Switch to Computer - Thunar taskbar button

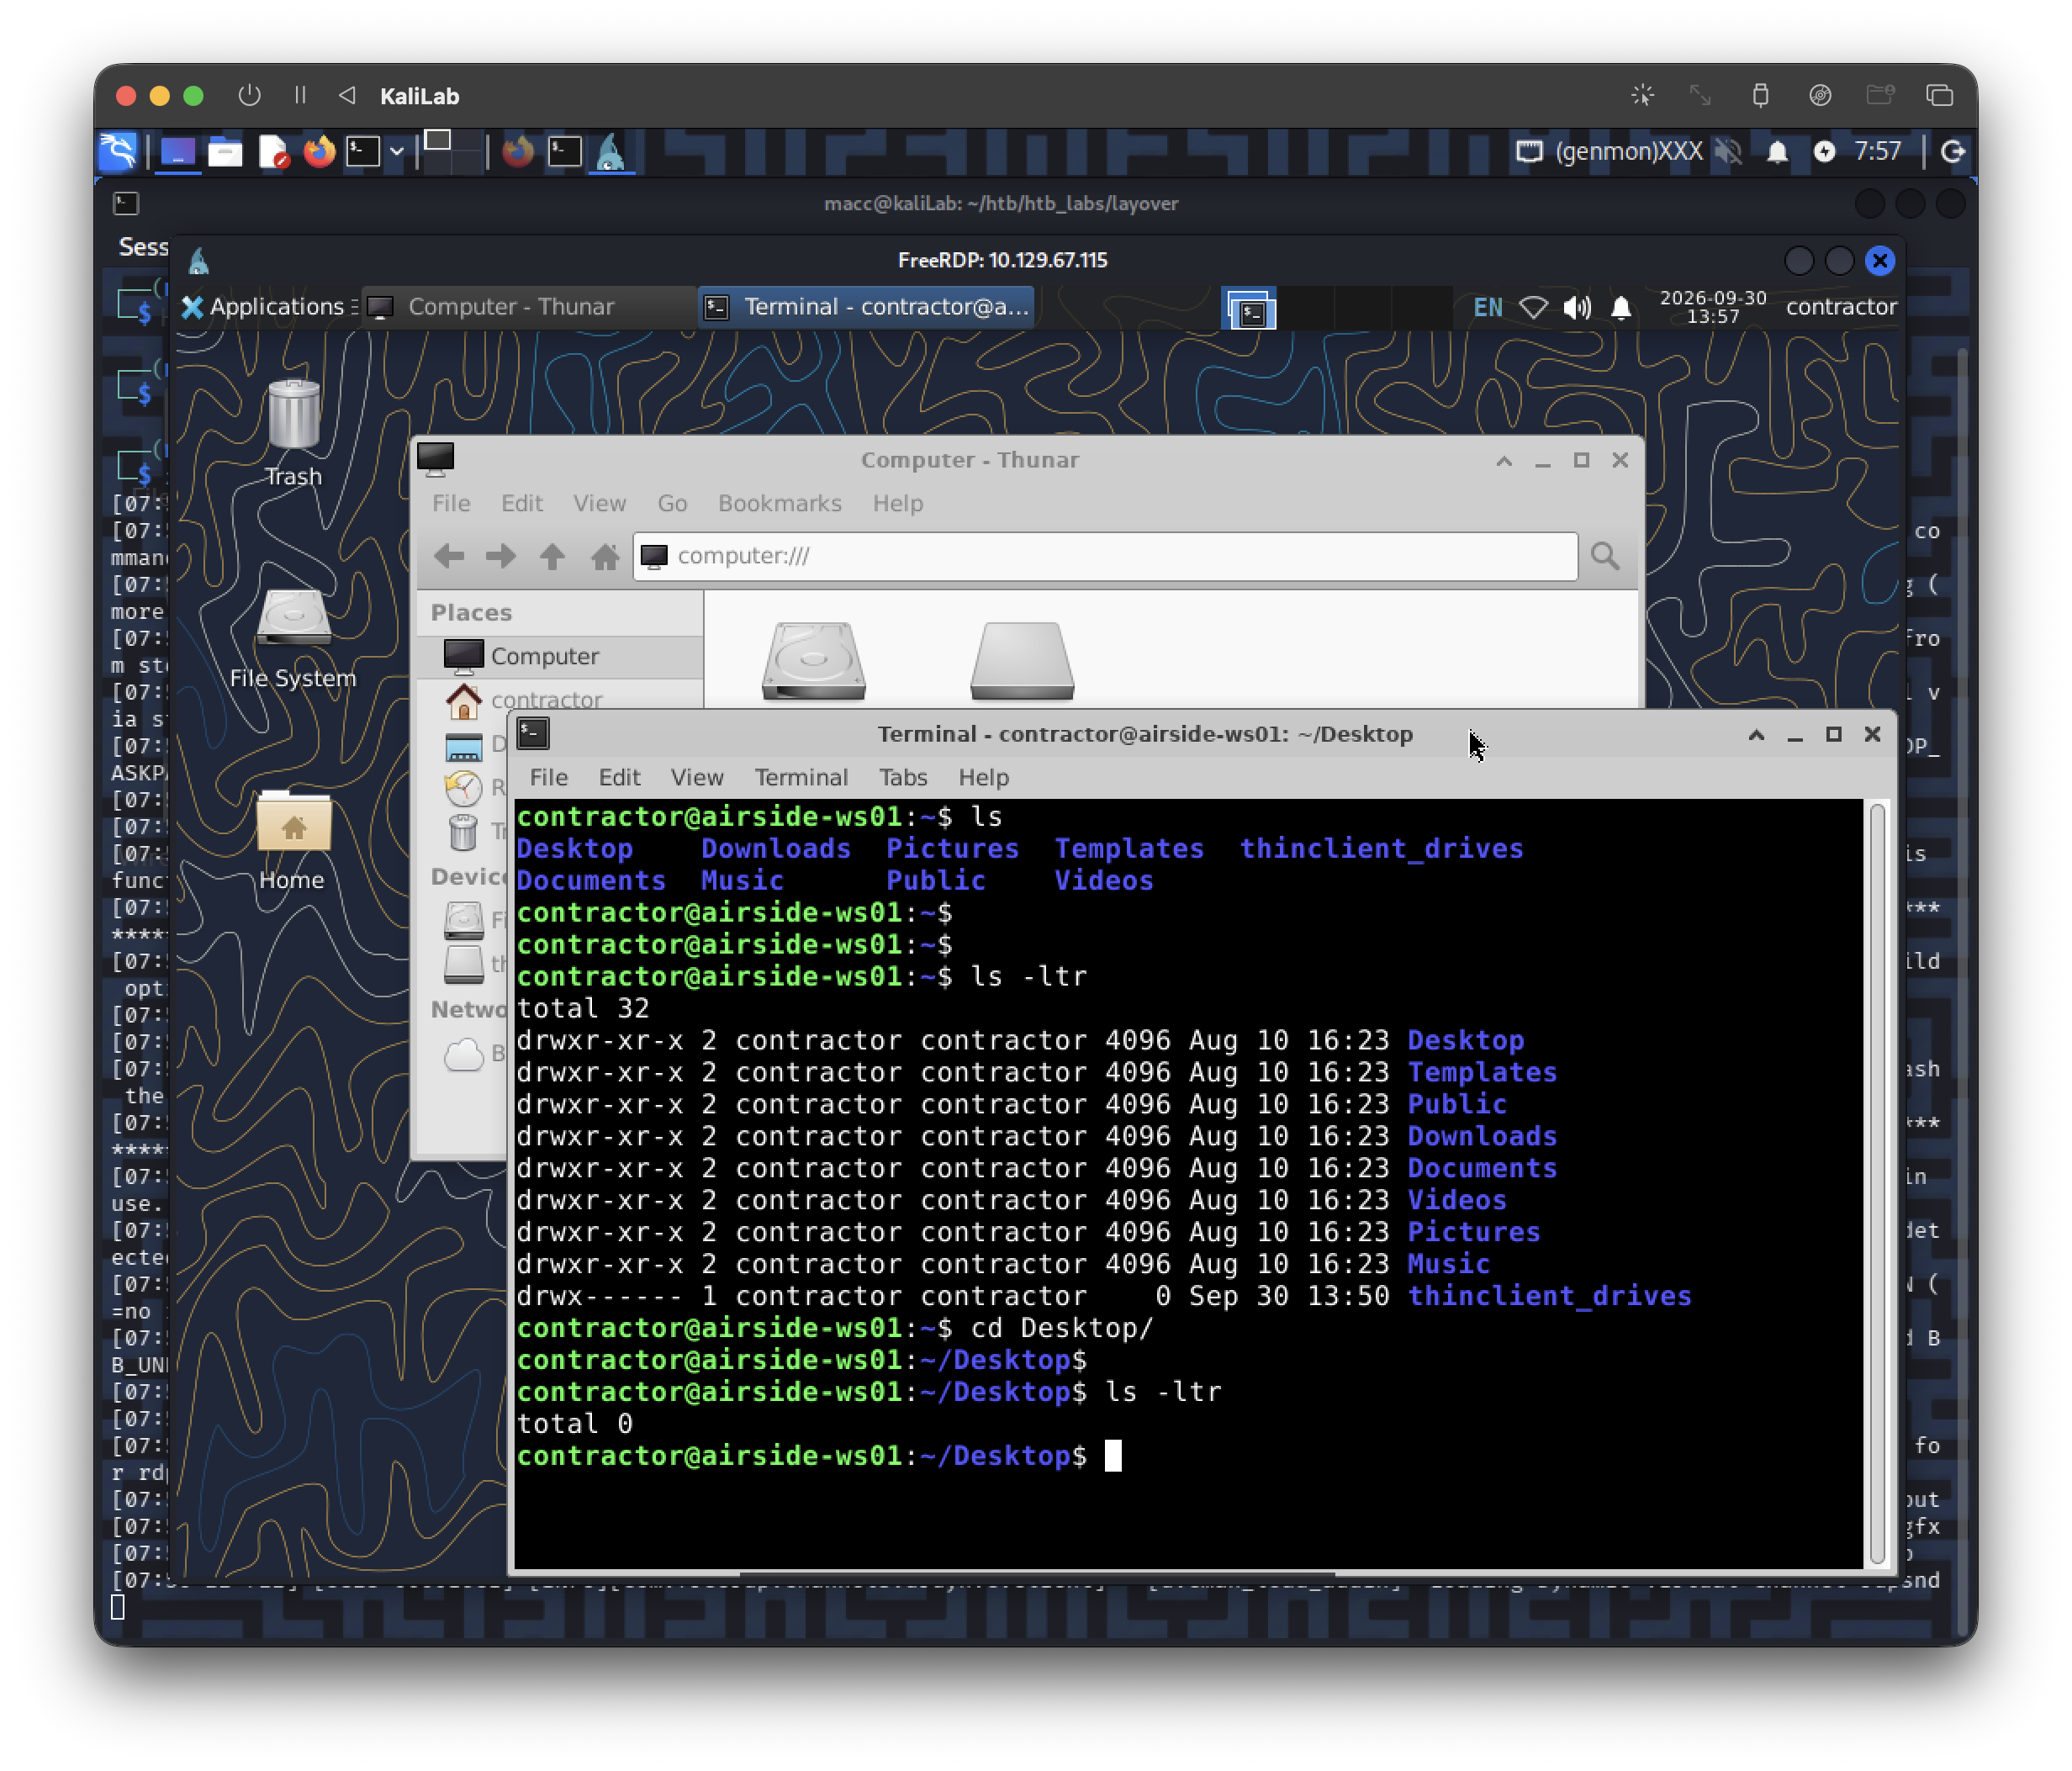tap(528, 307)
